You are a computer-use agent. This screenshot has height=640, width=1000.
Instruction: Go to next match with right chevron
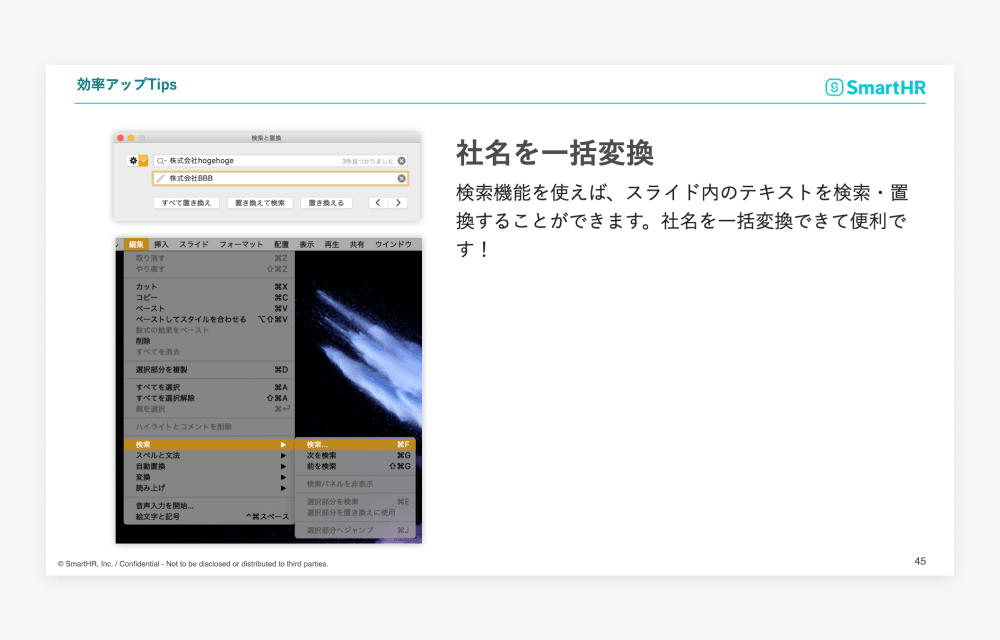398,203
